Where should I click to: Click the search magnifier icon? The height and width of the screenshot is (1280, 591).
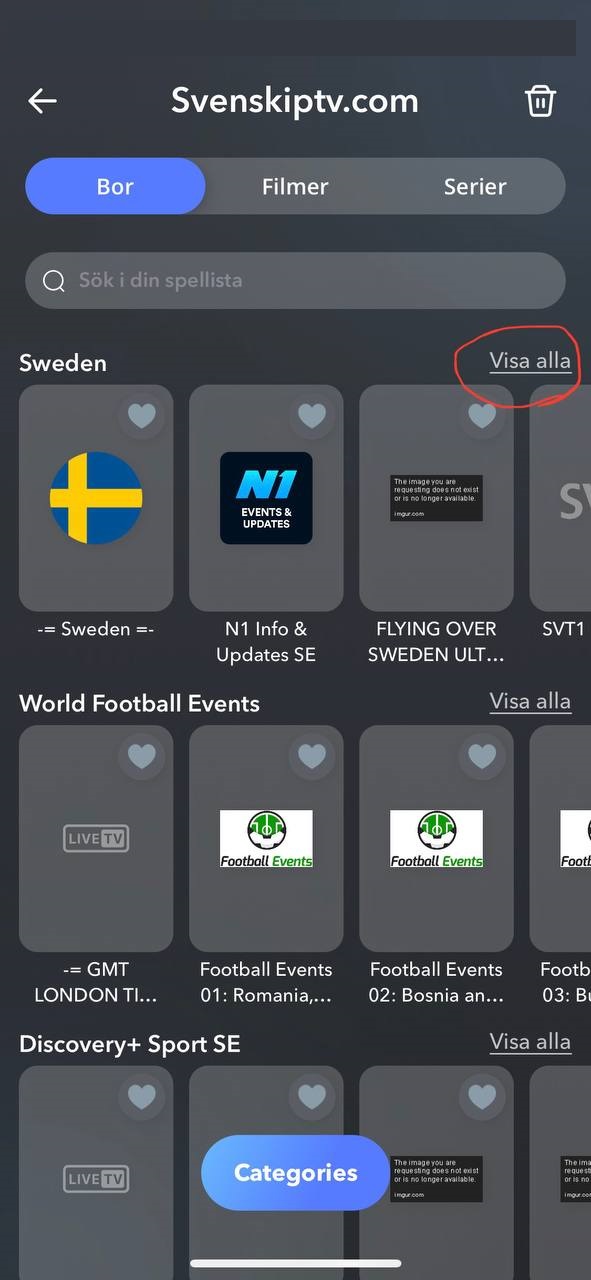54,281
